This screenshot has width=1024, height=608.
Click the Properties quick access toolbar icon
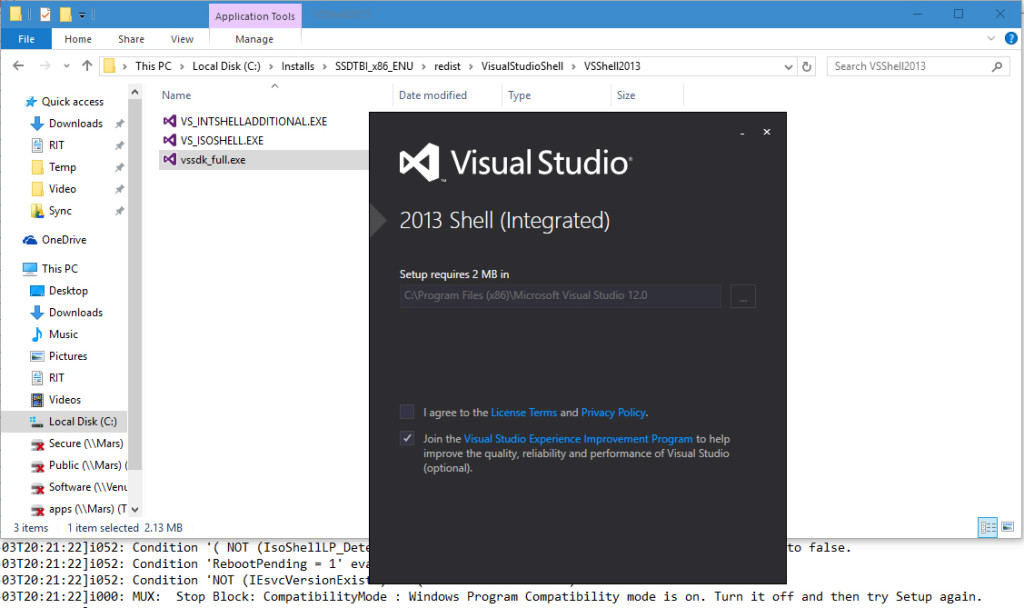point(45,14)
